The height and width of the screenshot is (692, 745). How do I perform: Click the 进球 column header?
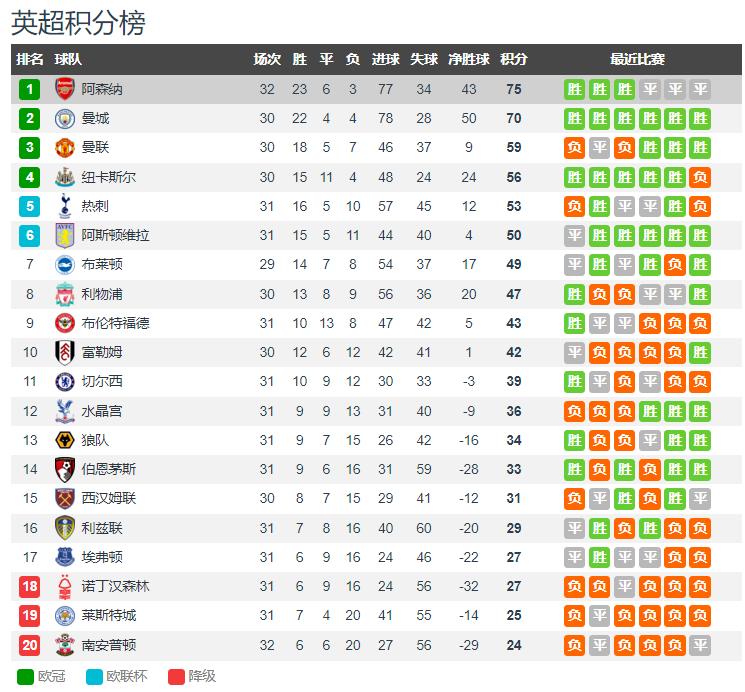coord(385,59)
